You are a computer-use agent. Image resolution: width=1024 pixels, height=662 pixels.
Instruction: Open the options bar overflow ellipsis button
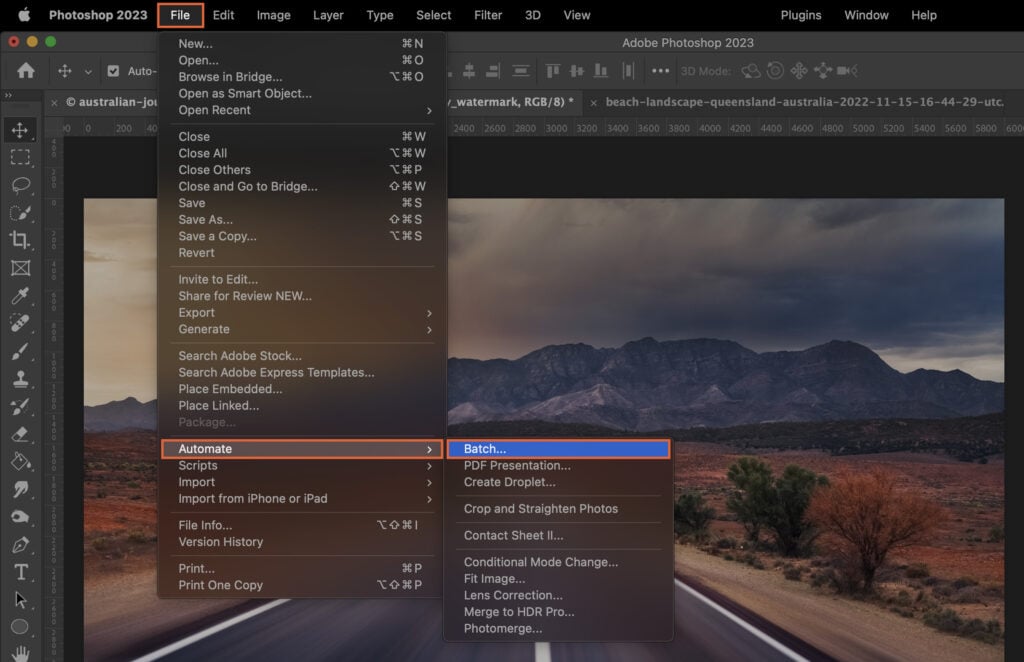point(660,71)
